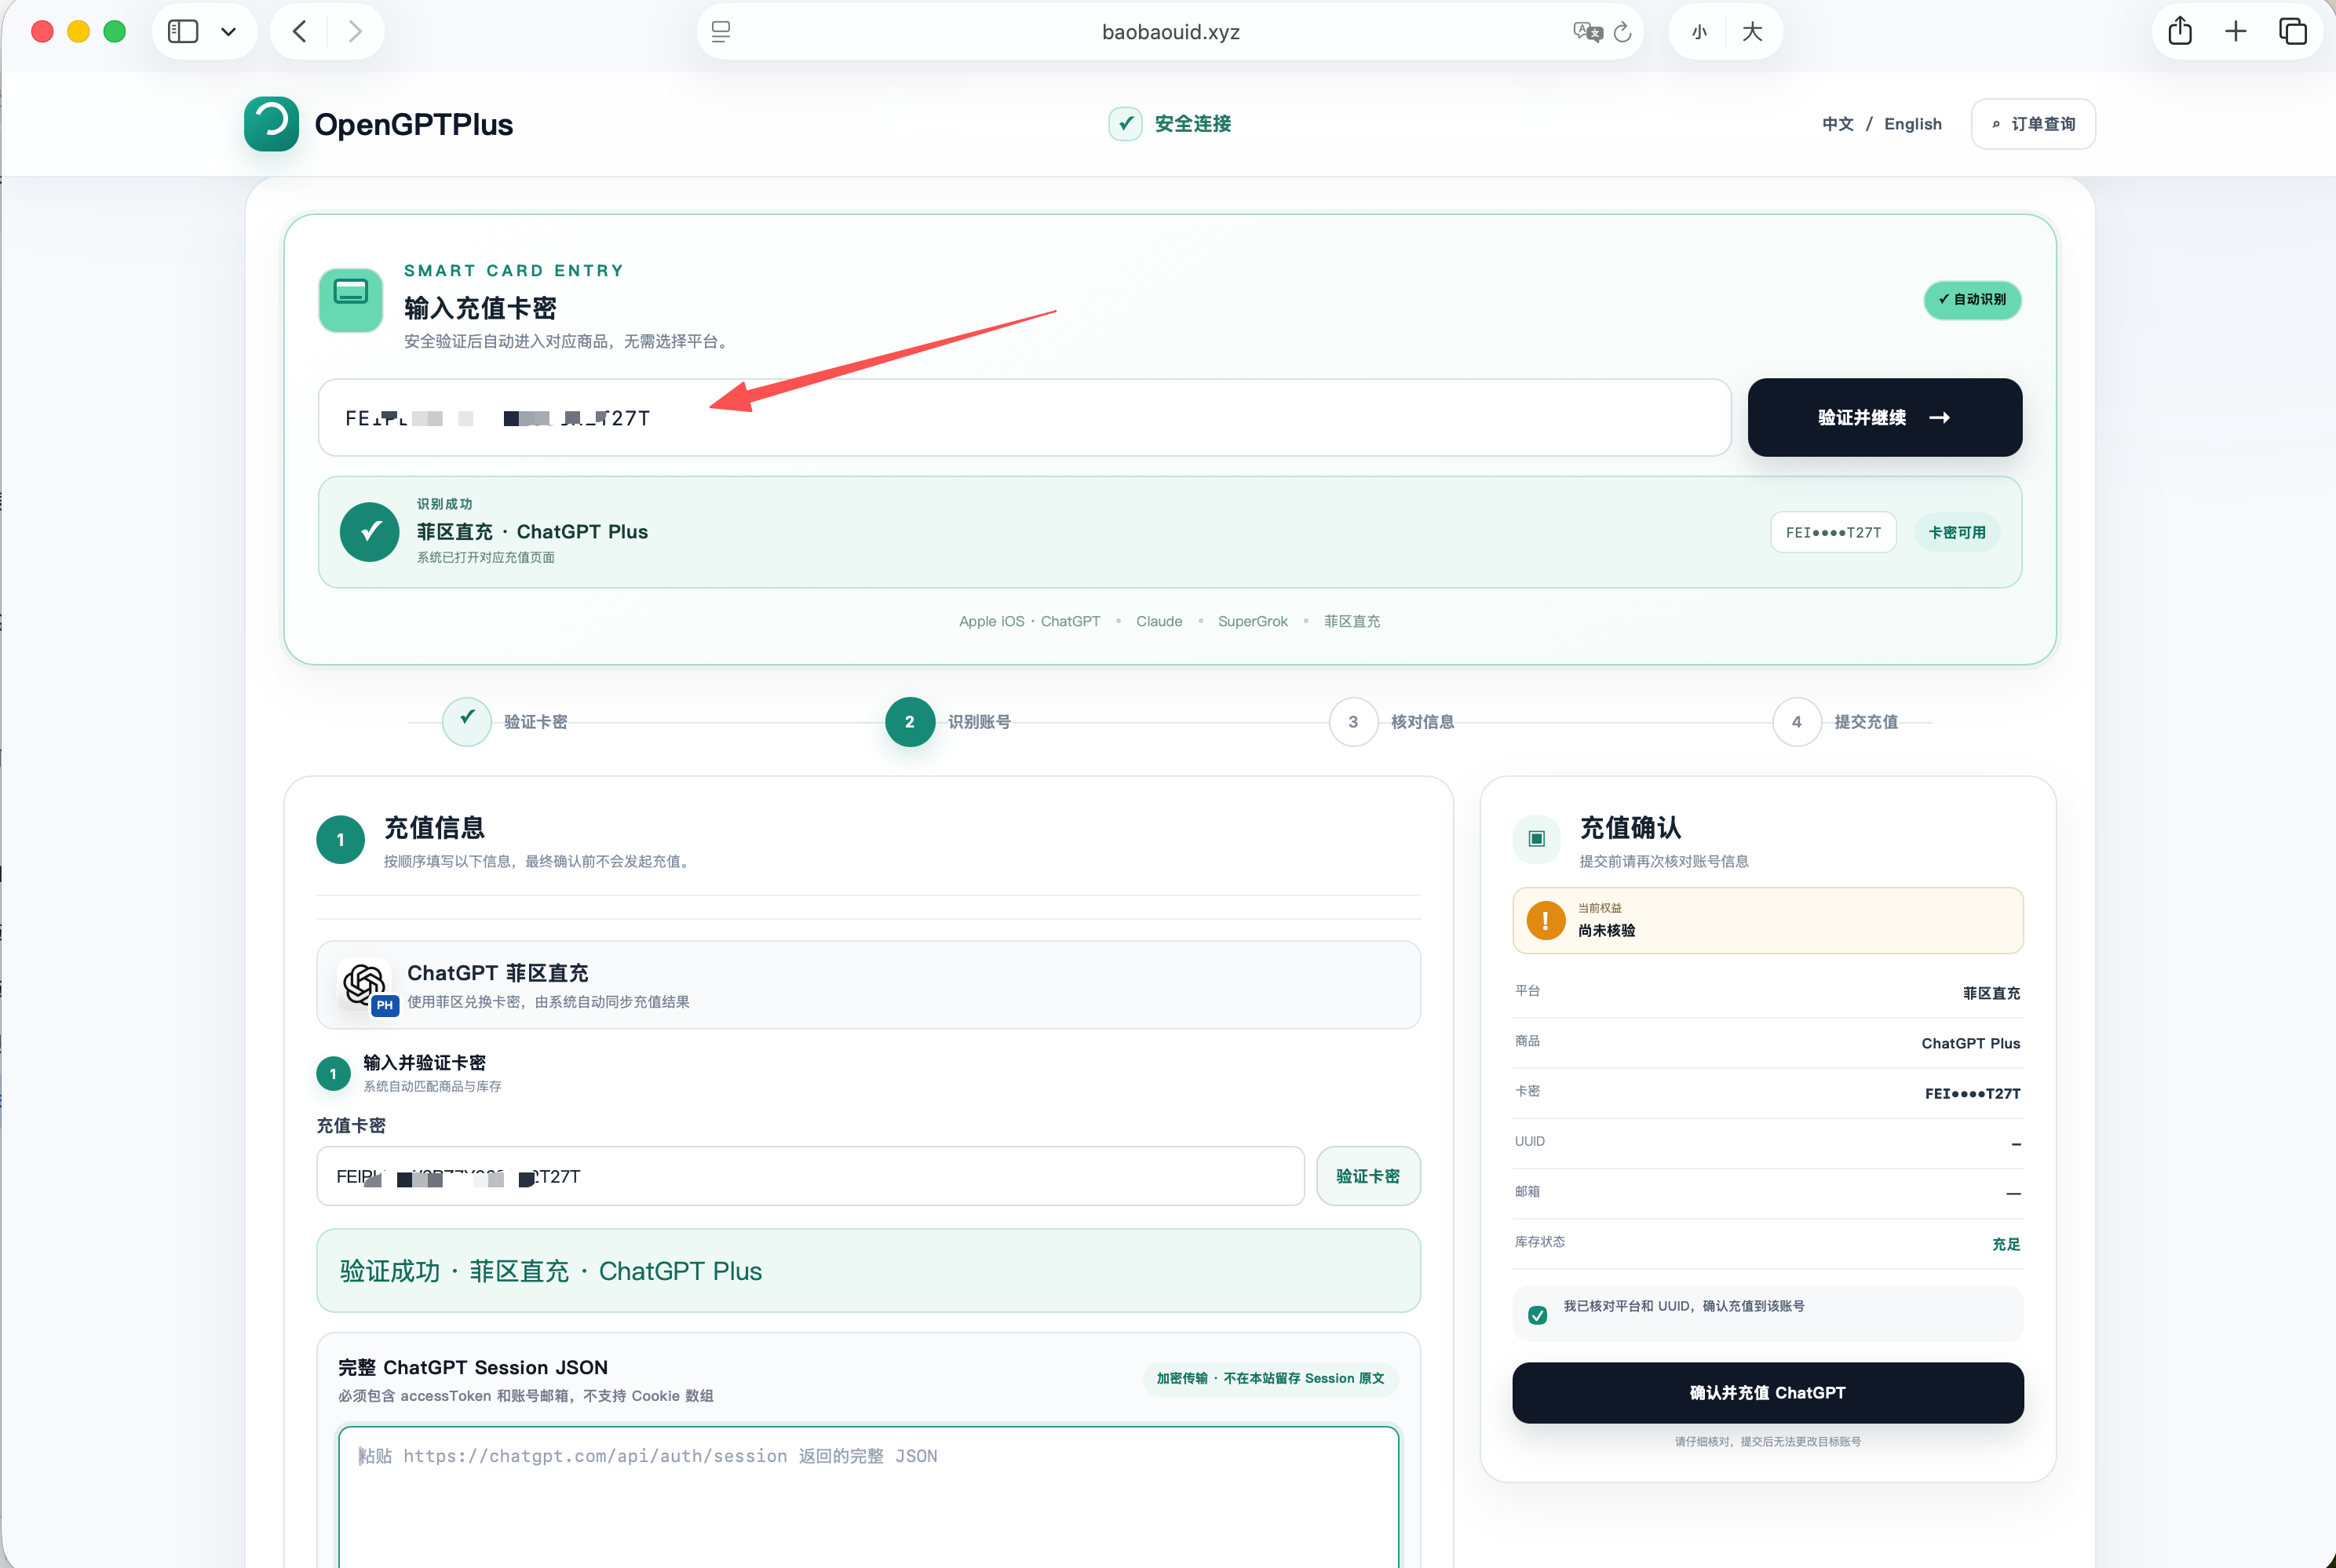Select SuperGrok platform label

[1253, 621]
